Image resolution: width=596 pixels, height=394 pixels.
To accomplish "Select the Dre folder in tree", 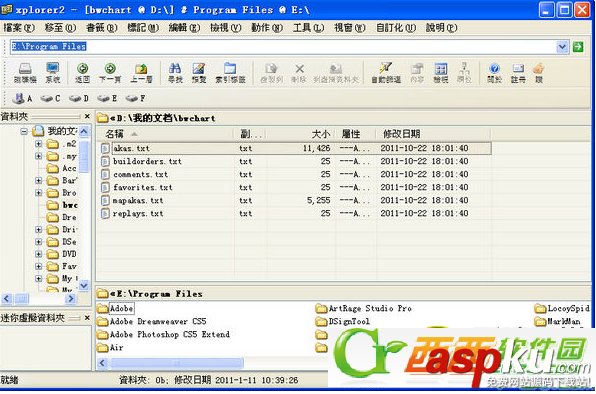I will click(62, 217).
